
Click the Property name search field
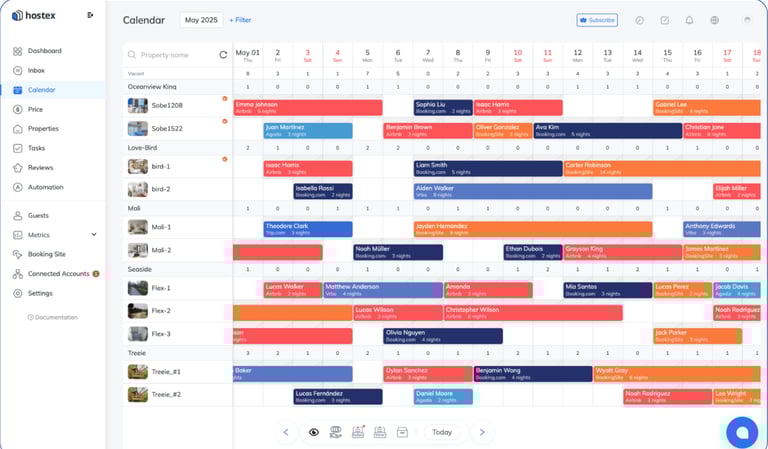pyautogui.click(x=172, y=55)
